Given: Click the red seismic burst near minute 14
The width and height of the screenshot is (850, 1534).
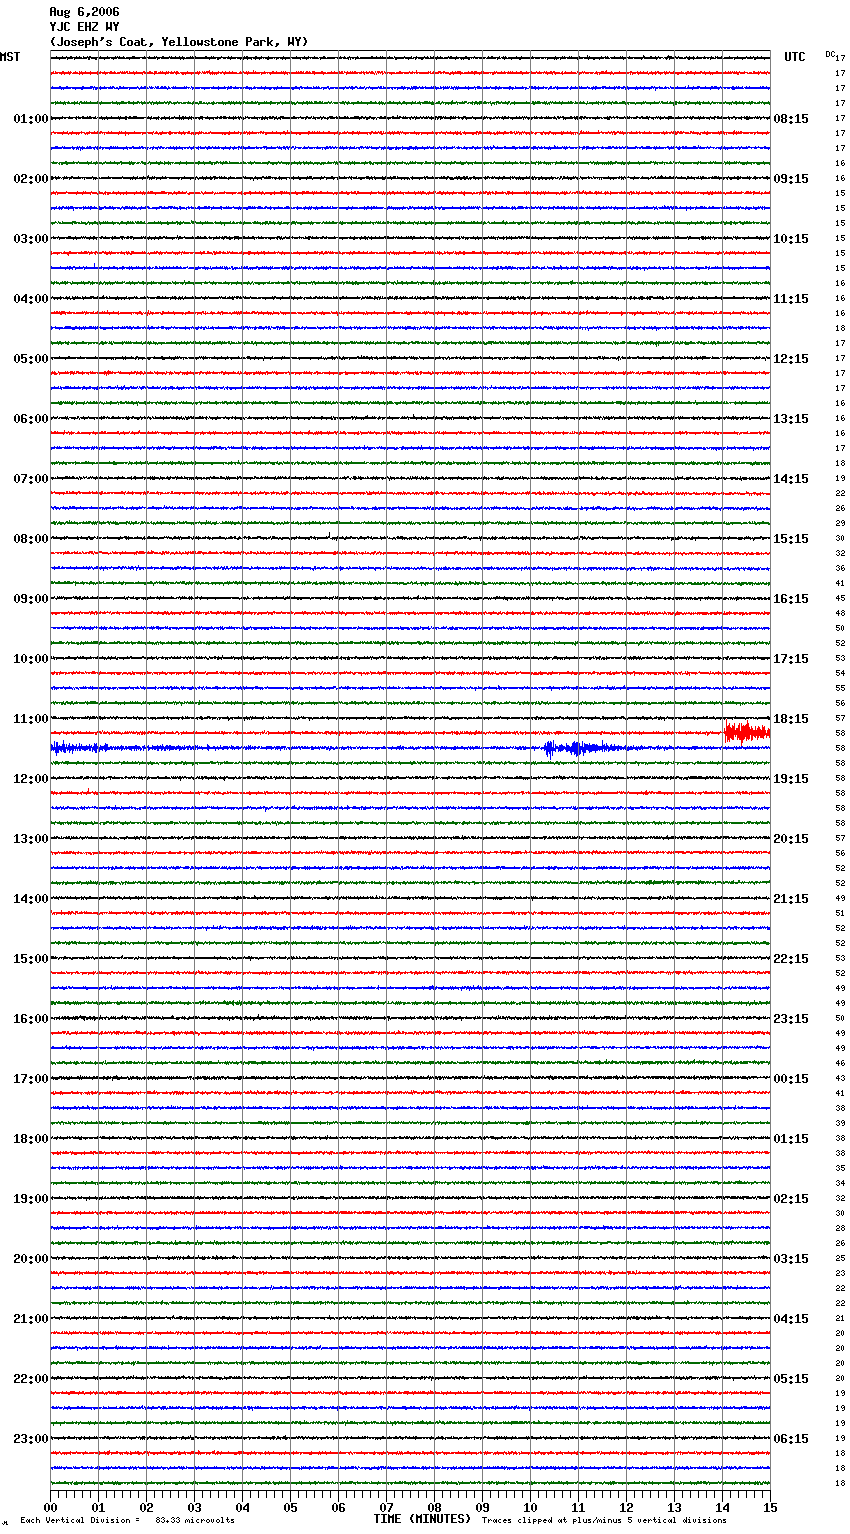Looking at the screenshot, I should click(x=747, y=732).
